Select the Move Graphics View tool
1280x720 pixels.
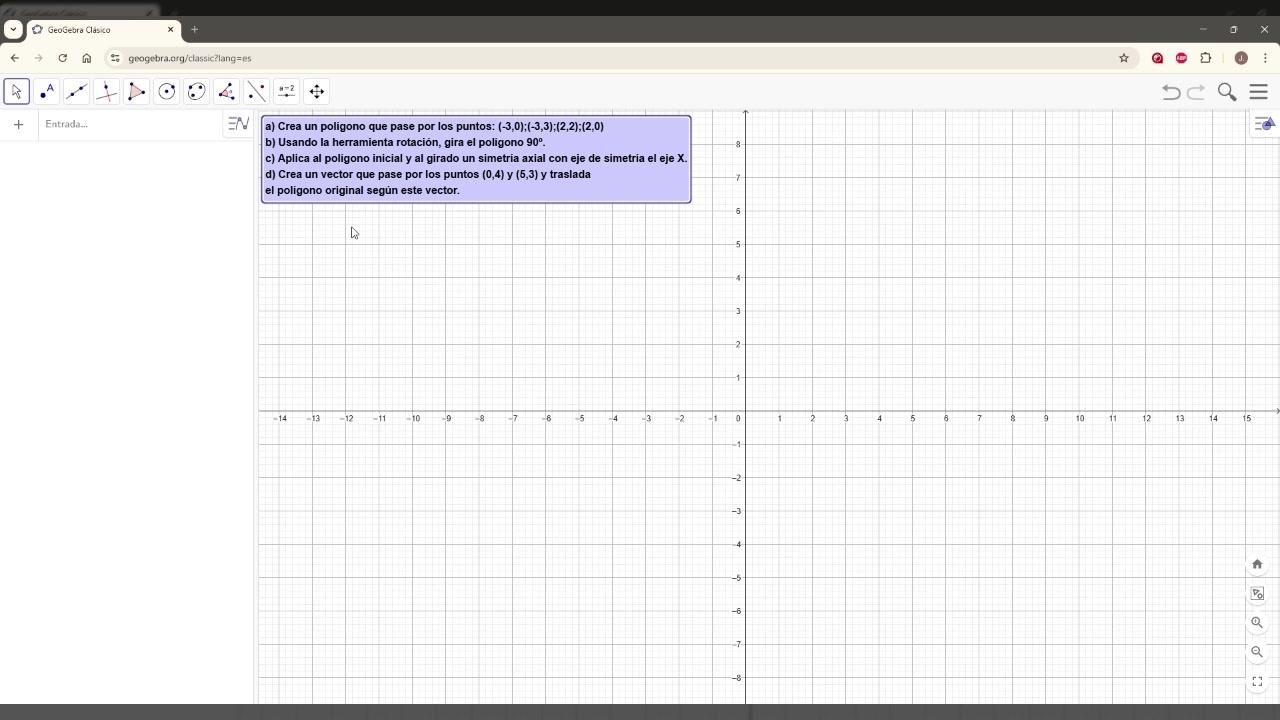click(x=317, y=92)
